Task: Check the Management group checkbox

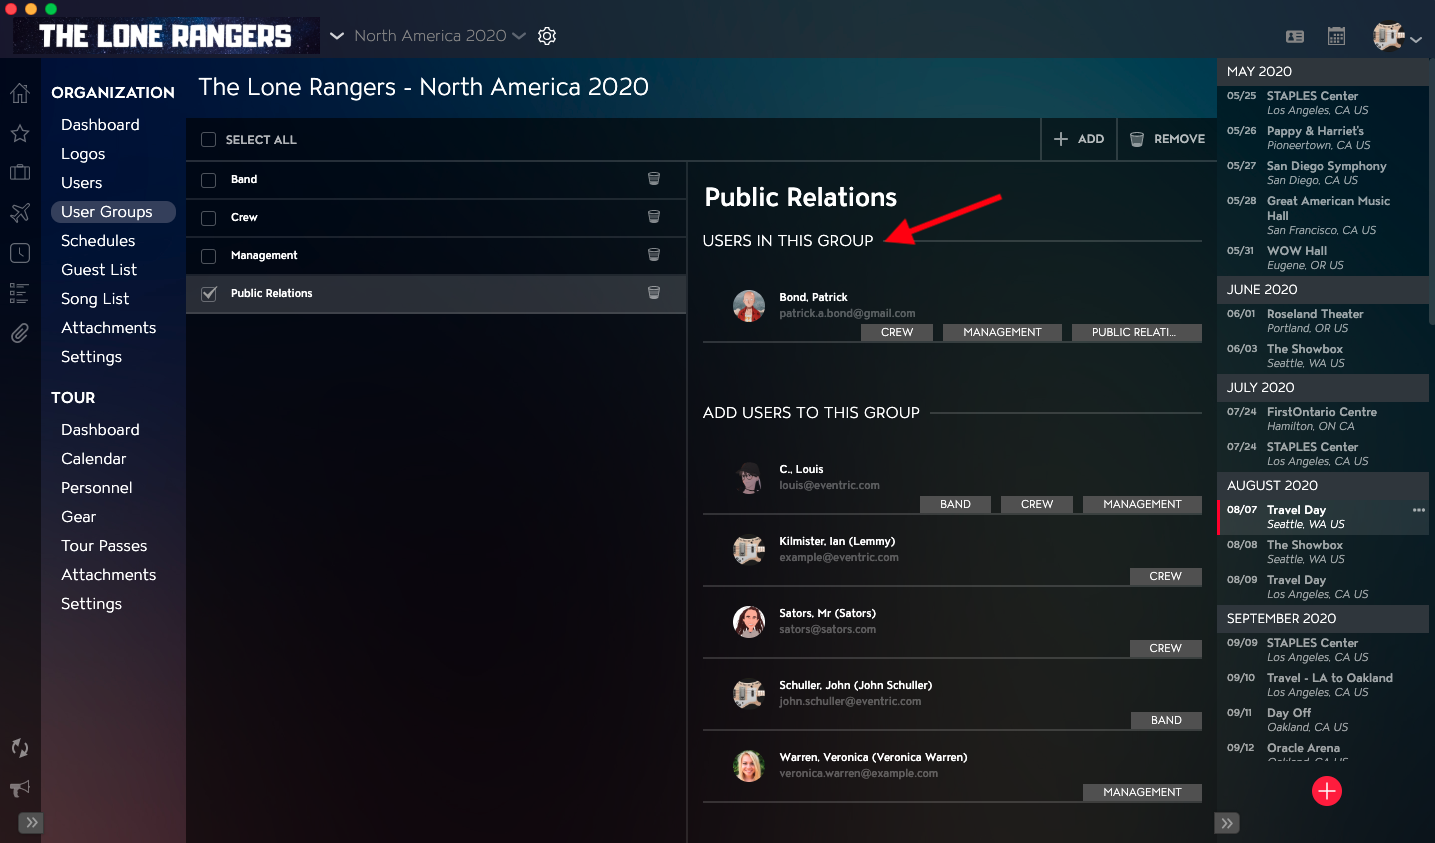Action: [x=209, y=256]
